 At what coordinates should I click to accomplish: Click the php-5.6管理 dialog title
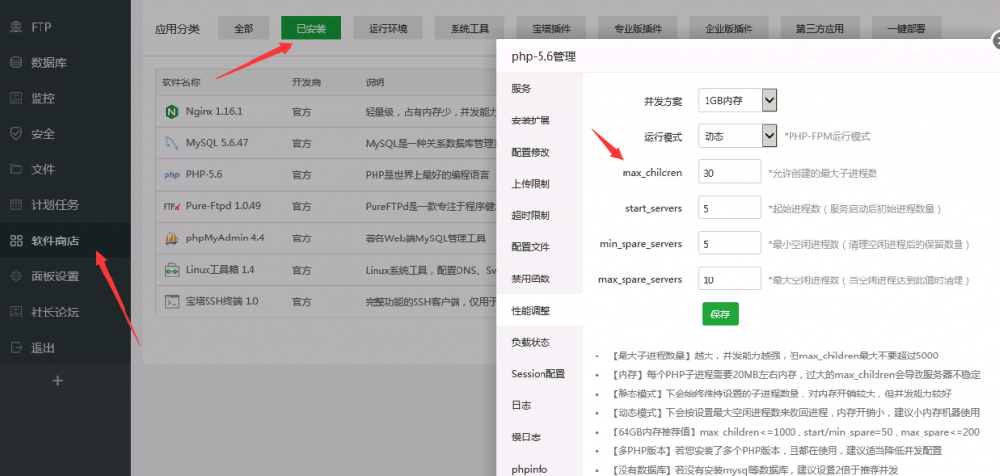[x=543, y=57]
